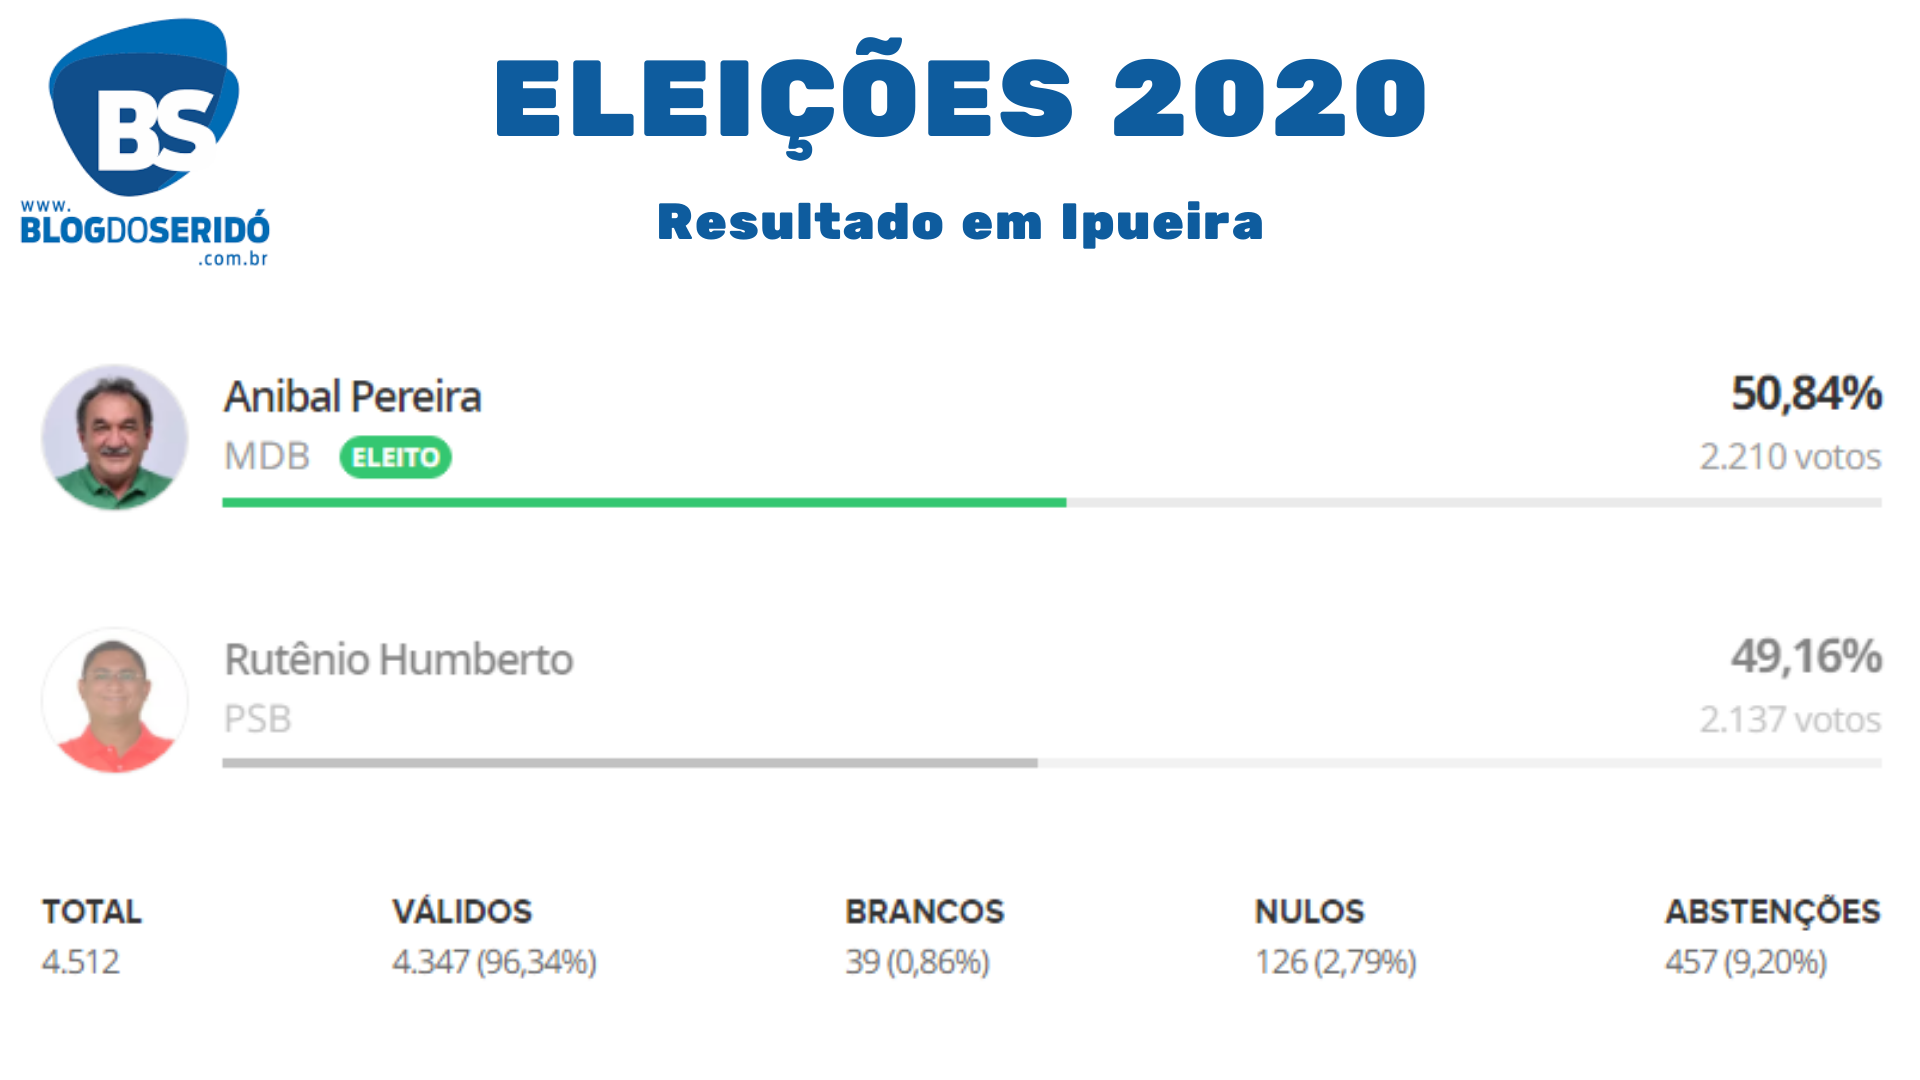Image resolution: width=1920 pixels, height=1080 pixels.
Task: Click the PSB party label
Action: (258, 720)
